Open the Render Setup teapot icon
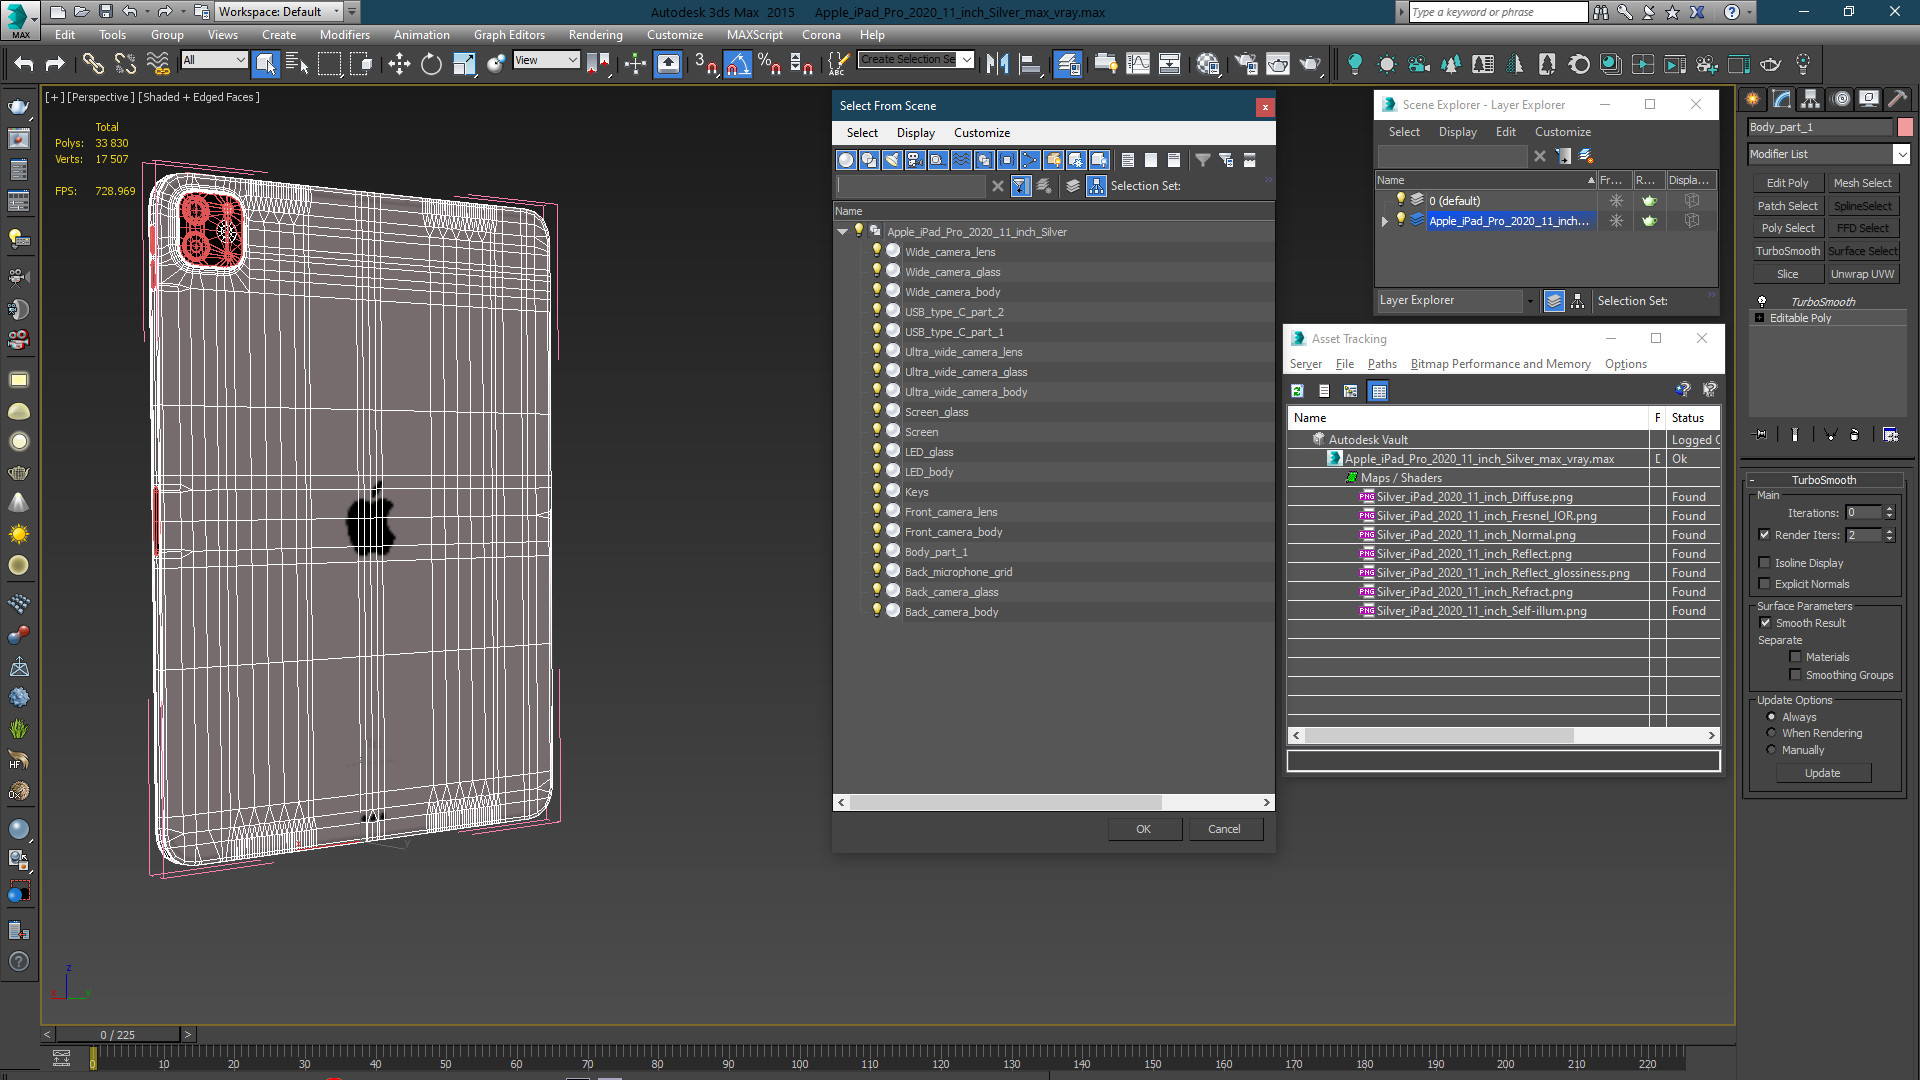1920x1080 pixels. 1246,64
